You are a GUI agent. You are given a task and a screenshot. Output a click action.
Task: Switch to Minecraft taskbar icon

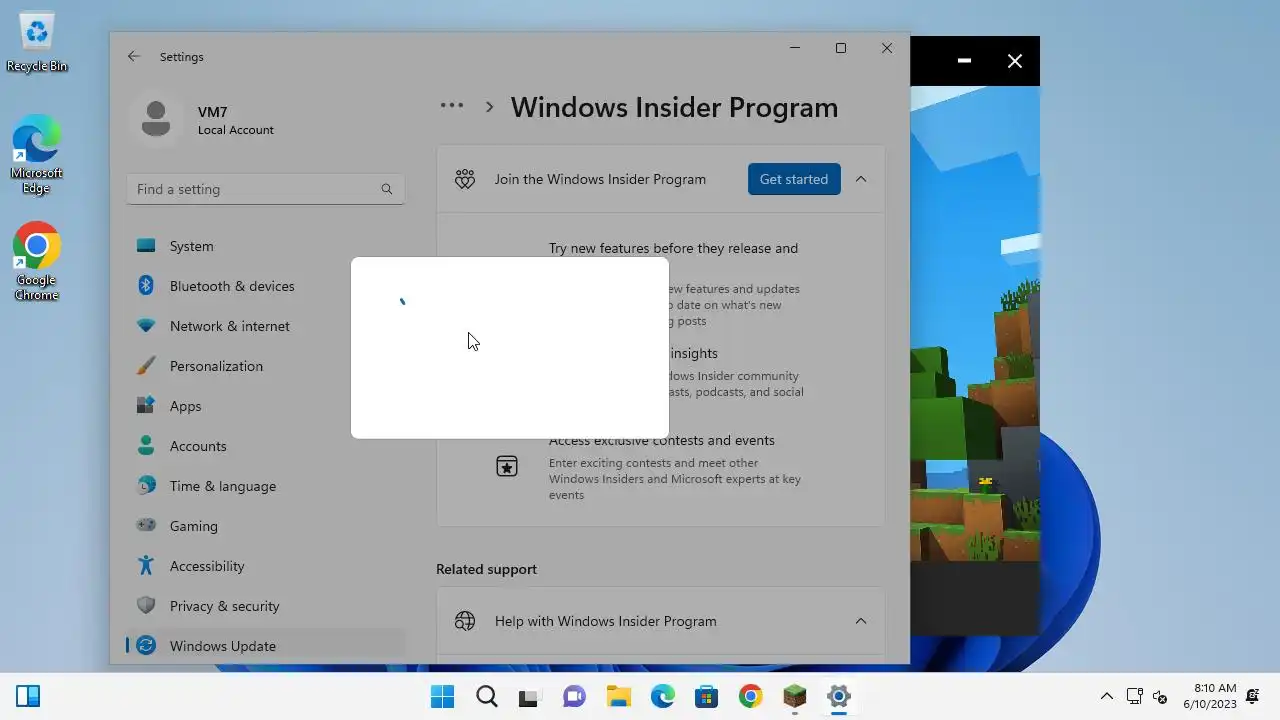pyautogui.click(x=794, y=696)
